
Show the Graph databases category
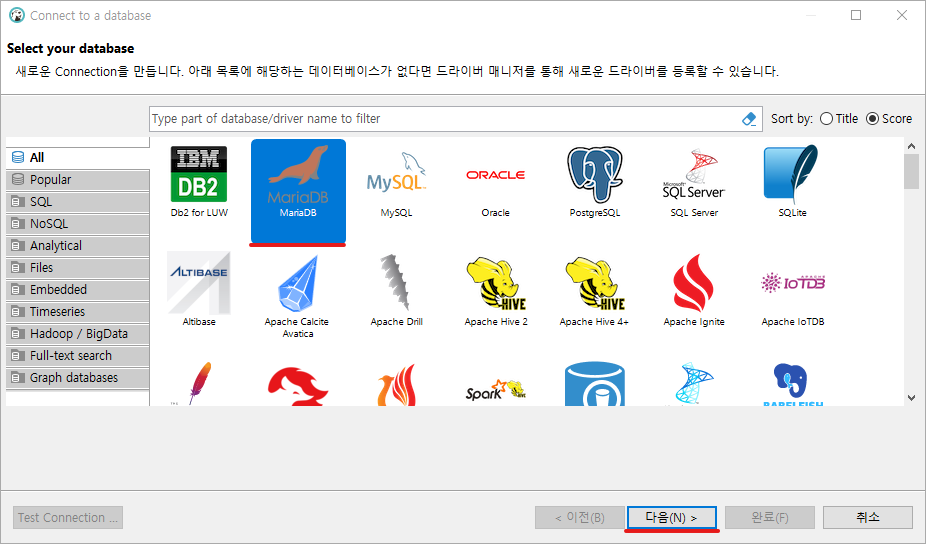(x=77, y=377)
